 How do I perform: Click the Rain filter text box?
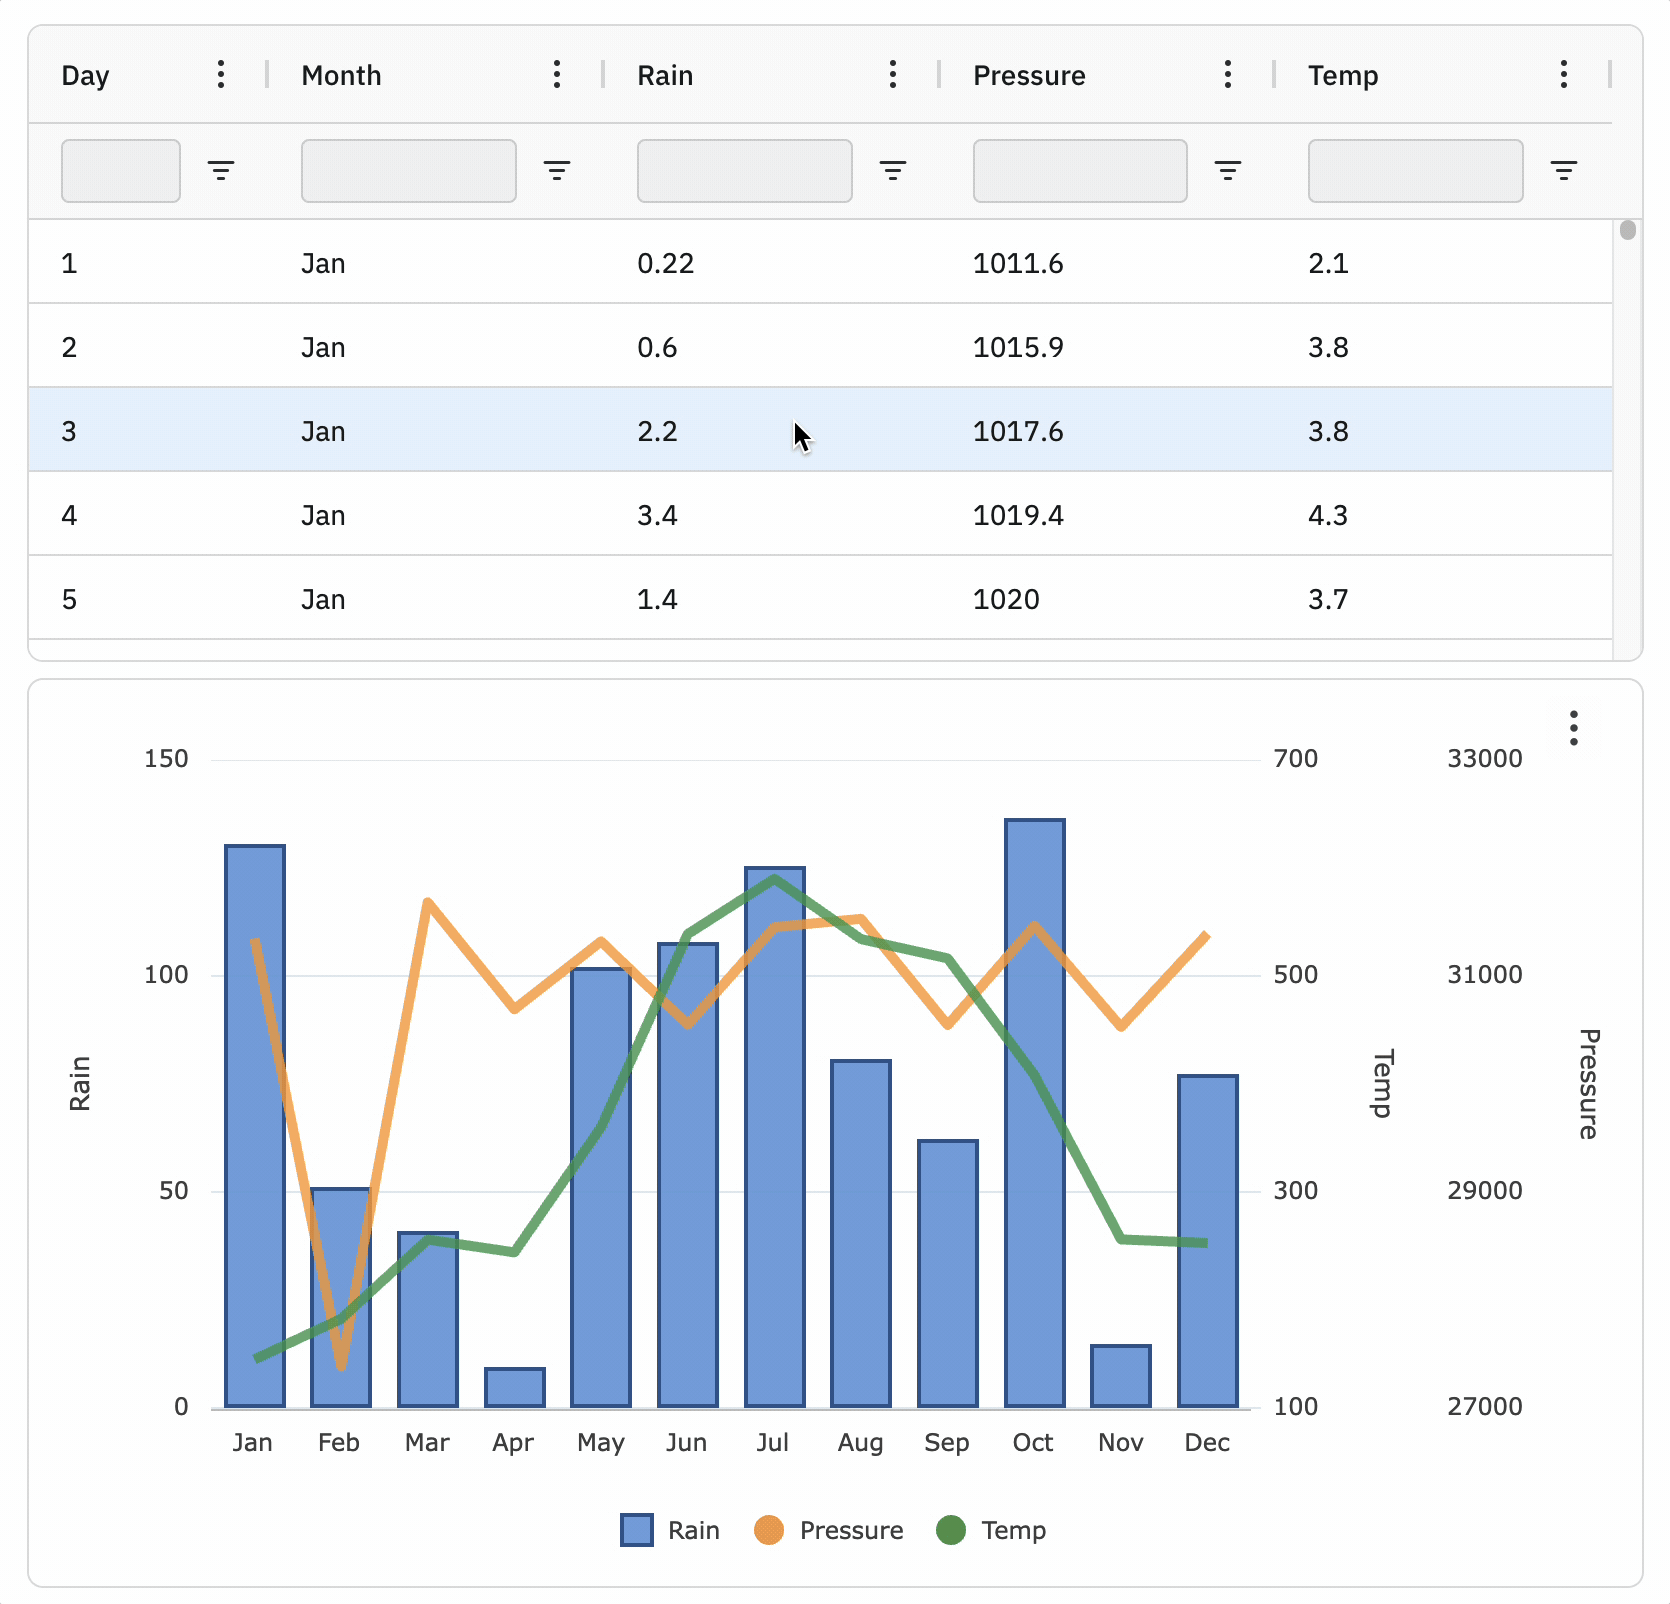744,171
